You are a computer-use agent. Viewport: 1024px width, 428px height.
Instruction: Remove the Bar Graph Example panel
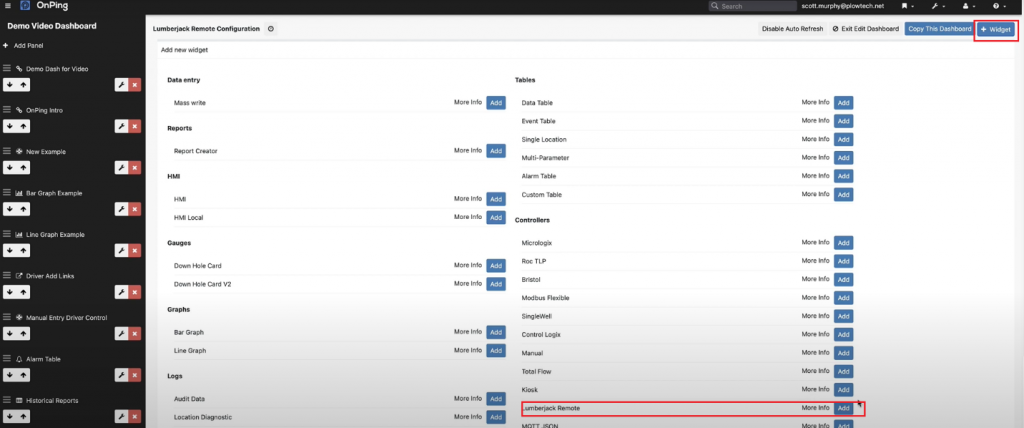point(135,209)
